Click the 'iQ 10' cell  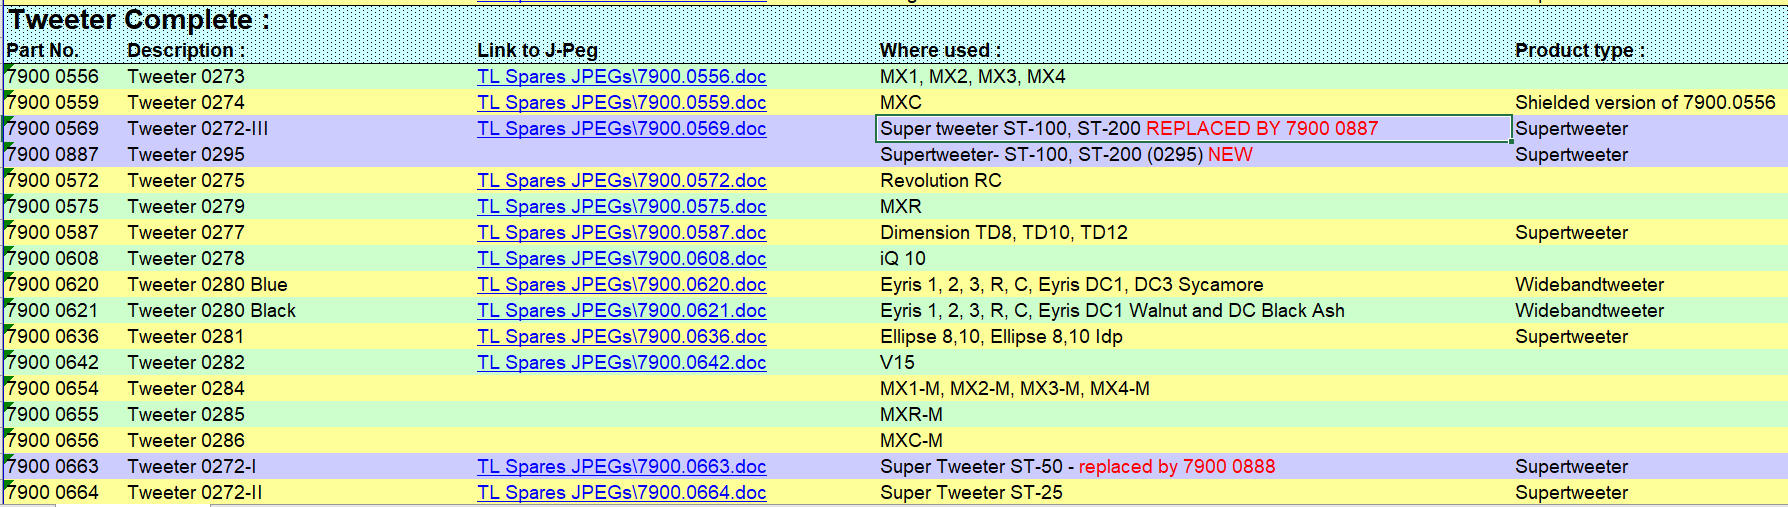pos(903,259)
